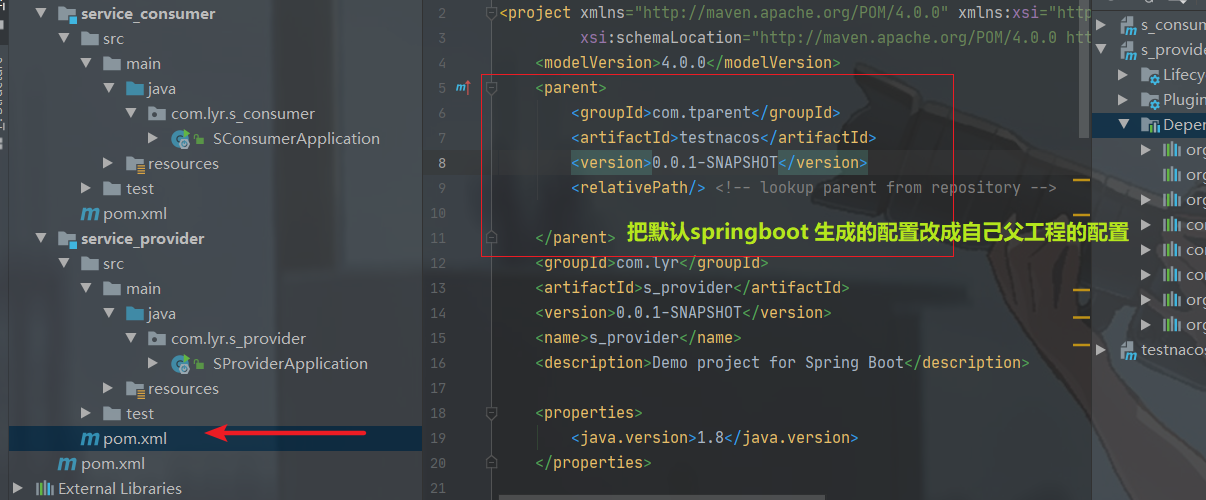Click the External Libraries icon
The height and width of the screenshot is (500, 1206).
(x=45, y=489)
